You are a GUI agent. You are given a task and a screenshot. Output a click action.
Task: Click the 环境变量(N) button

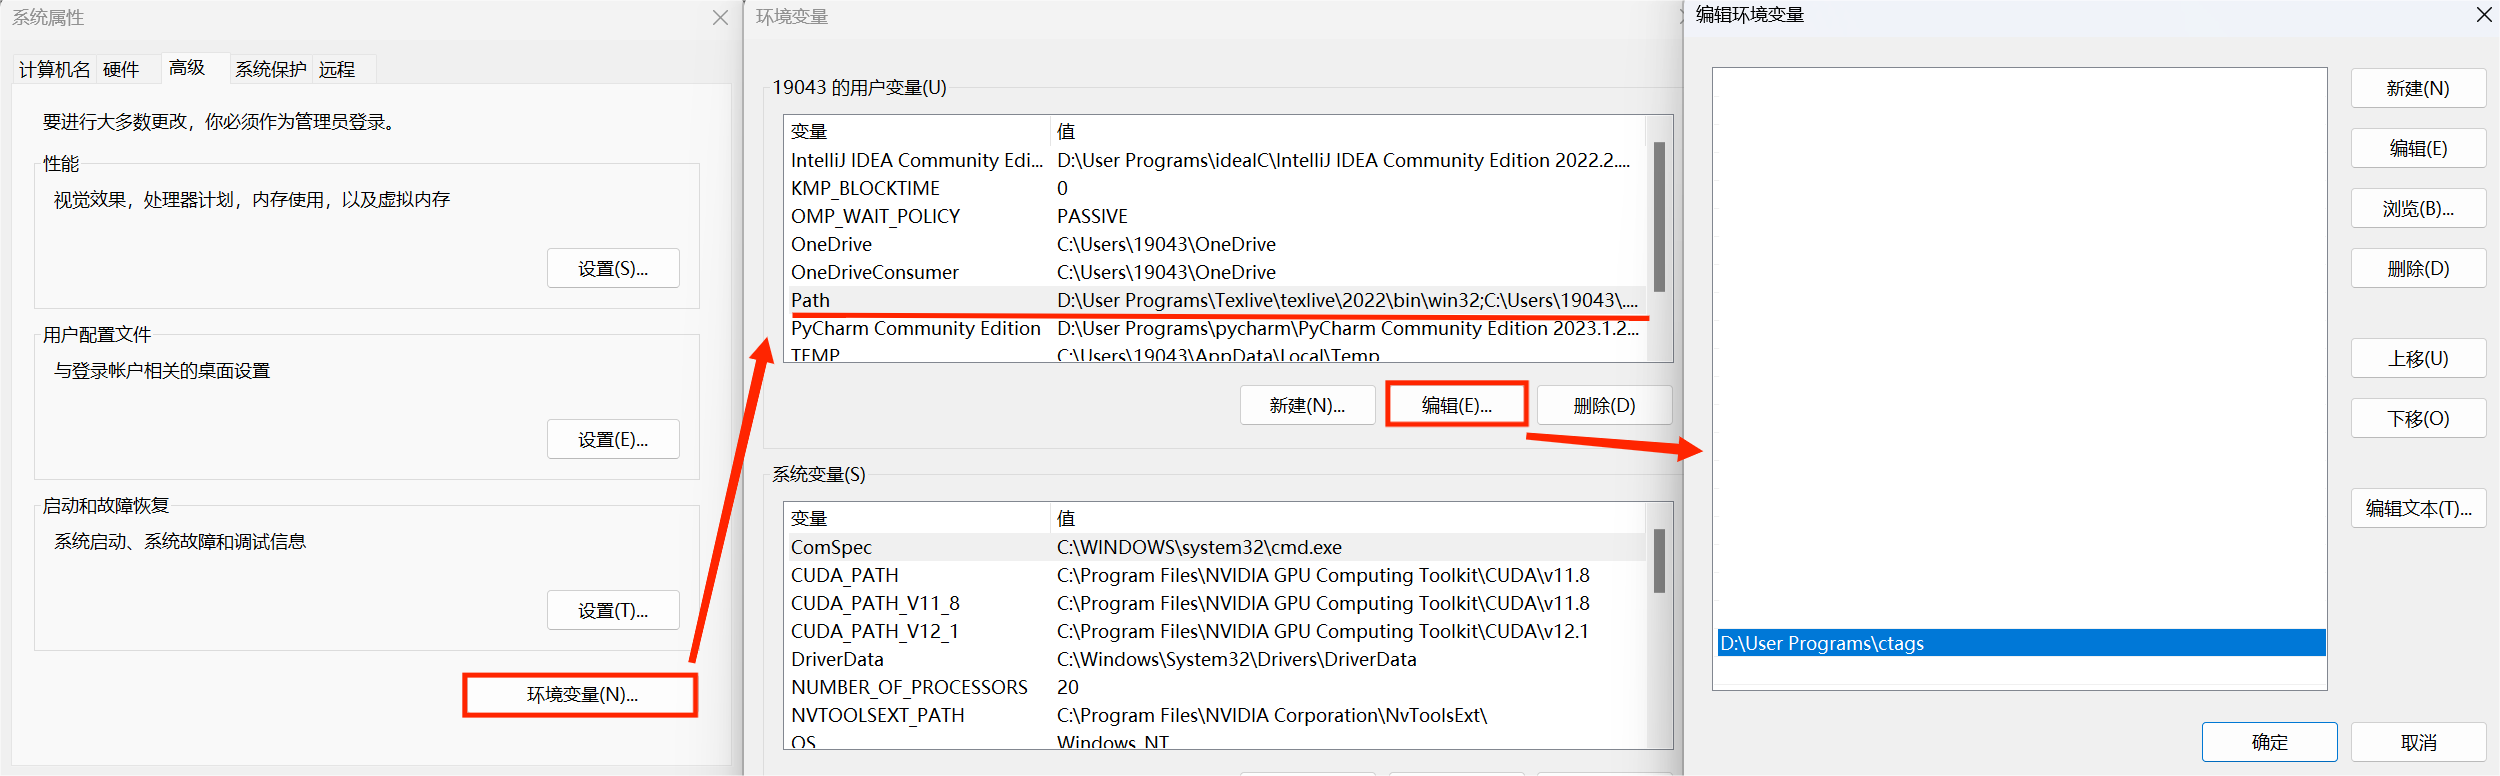click(x=581, y=695)
